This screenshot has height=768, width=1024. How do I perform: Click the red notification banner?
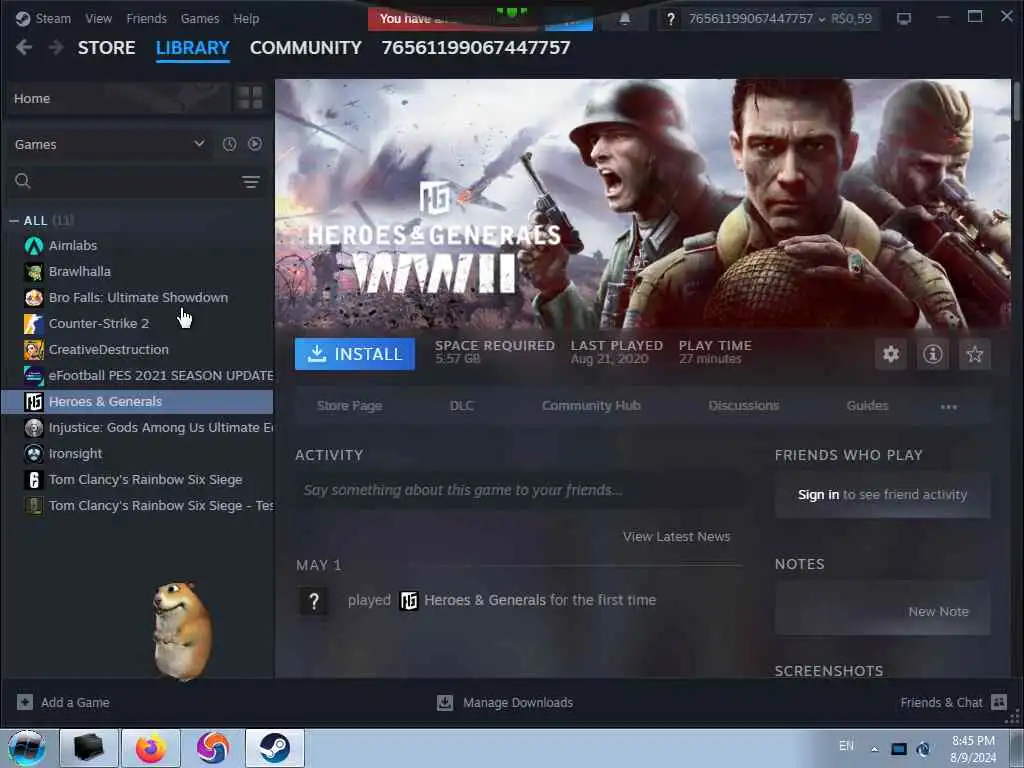click(x=453, y=19)
